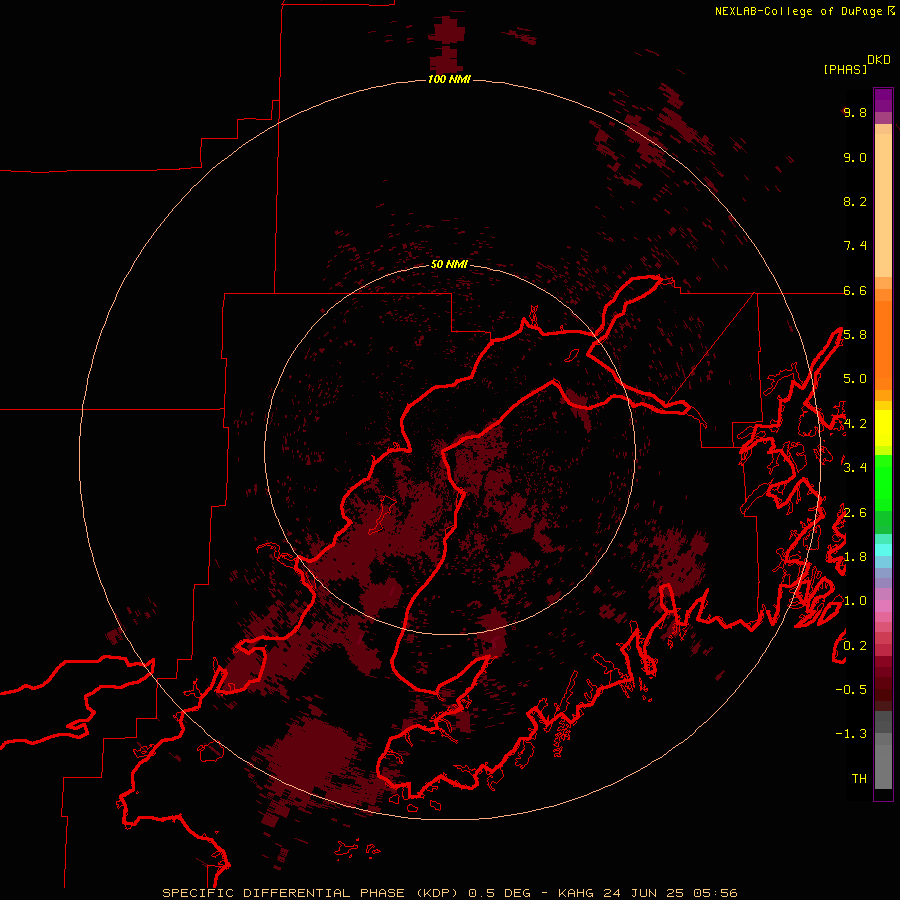Click the DKD legend title
This screenshot has width=900, height=900.
[879, 59]
